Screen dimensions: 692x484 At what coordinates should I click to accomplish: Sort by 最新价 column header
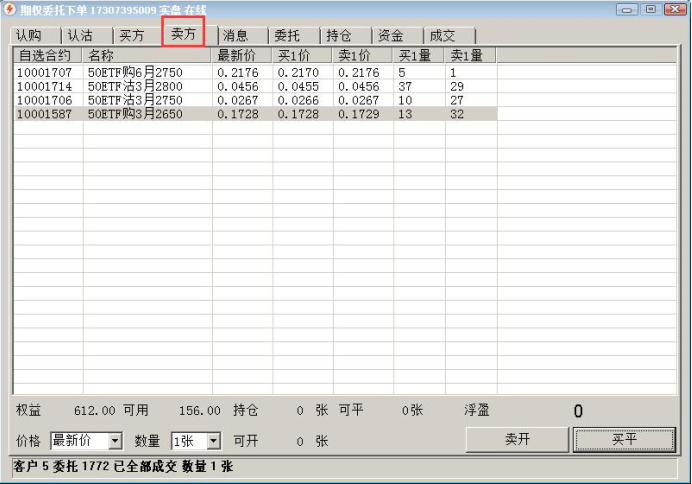(241, 55)
